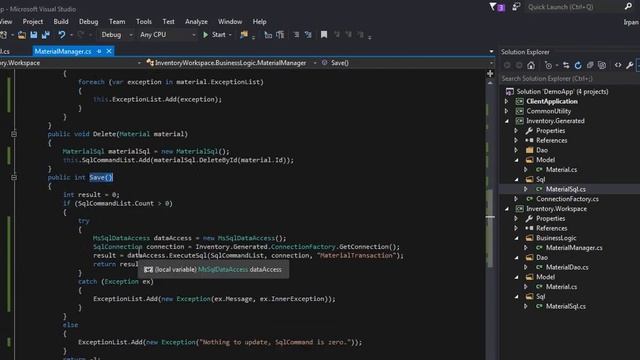Open the Team menu

[x=117, y=22]
